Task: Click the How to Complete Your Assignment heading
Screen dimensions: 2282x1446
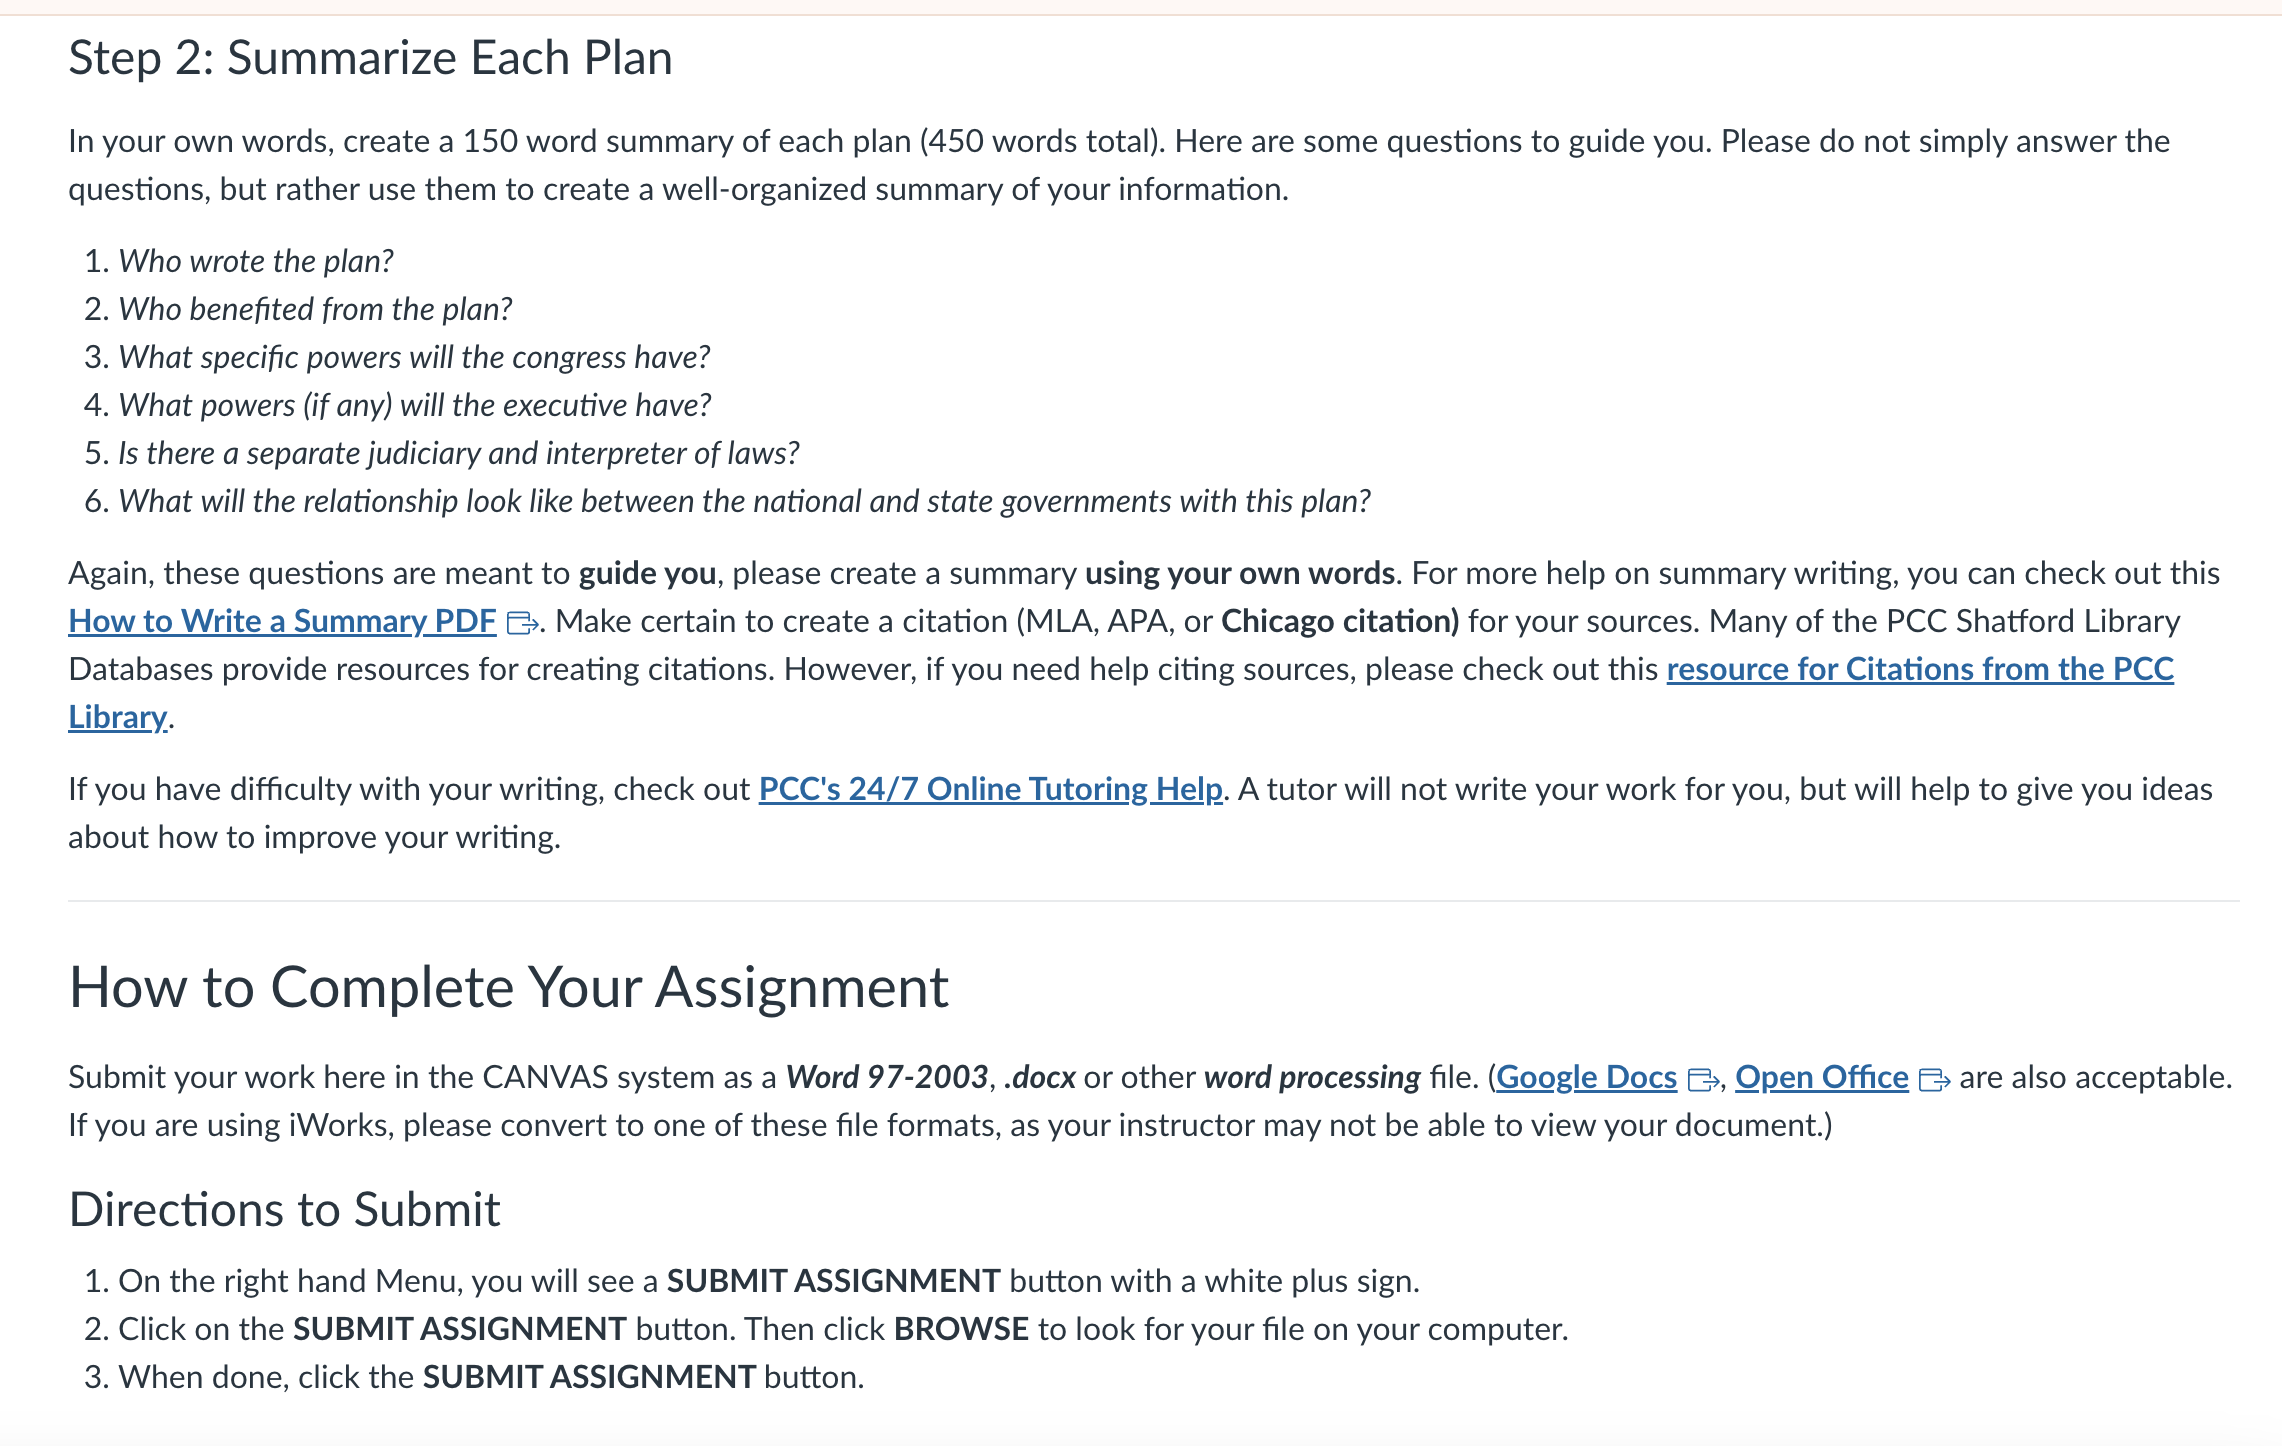Action: pos(508,987)
